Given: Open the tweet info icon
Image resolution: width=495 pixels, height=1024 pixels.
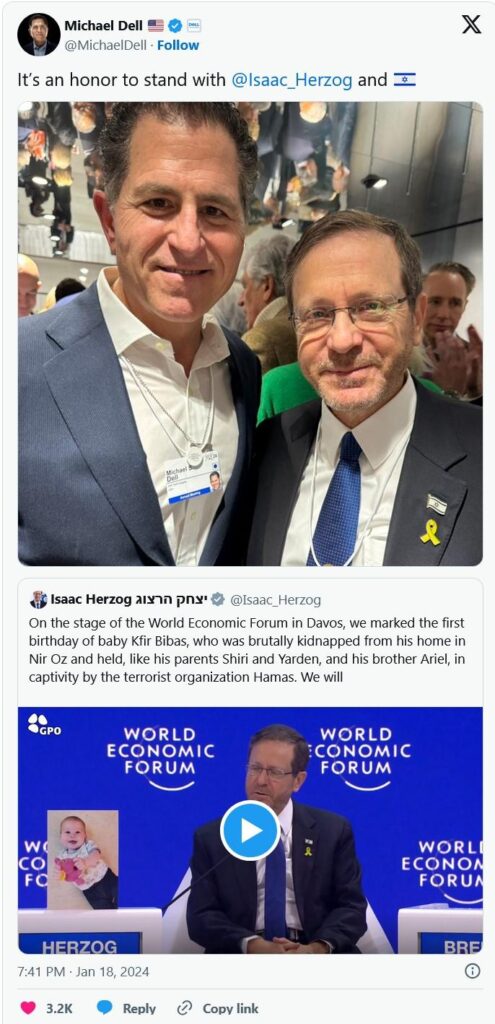Looking at the screenshot, I should click(472, 971).
